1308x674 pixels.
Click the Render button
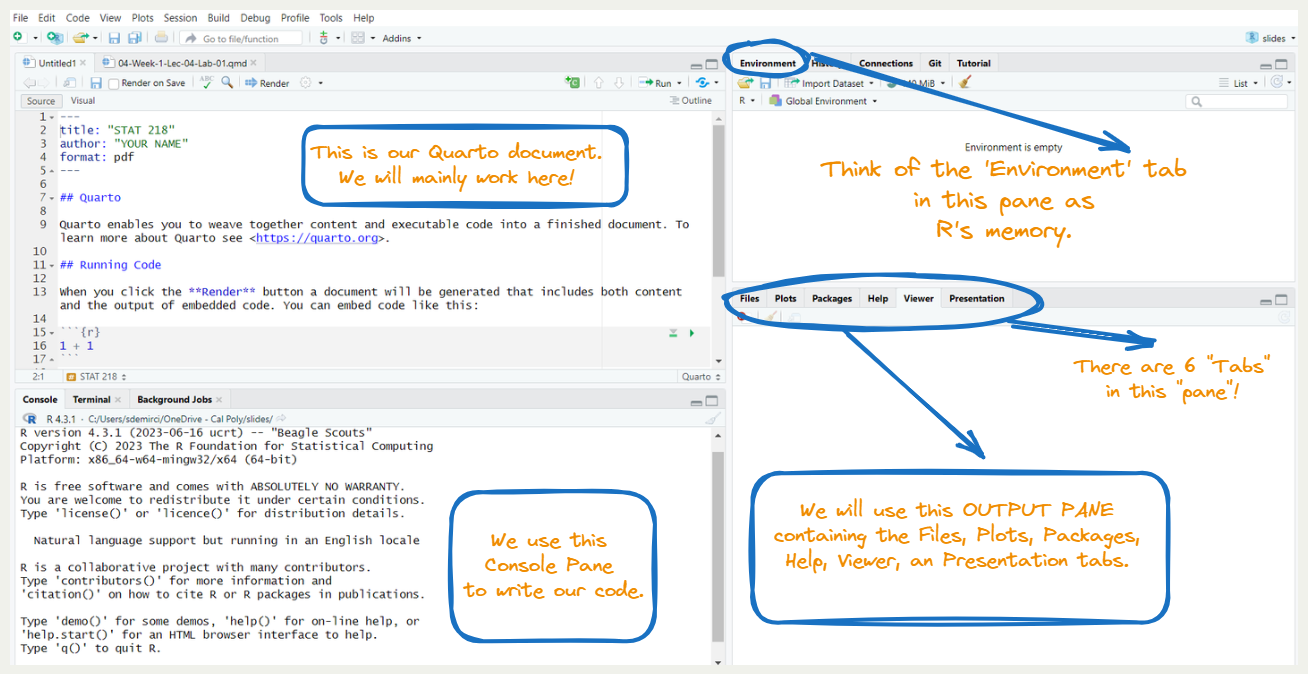click(x=268, y=84)
